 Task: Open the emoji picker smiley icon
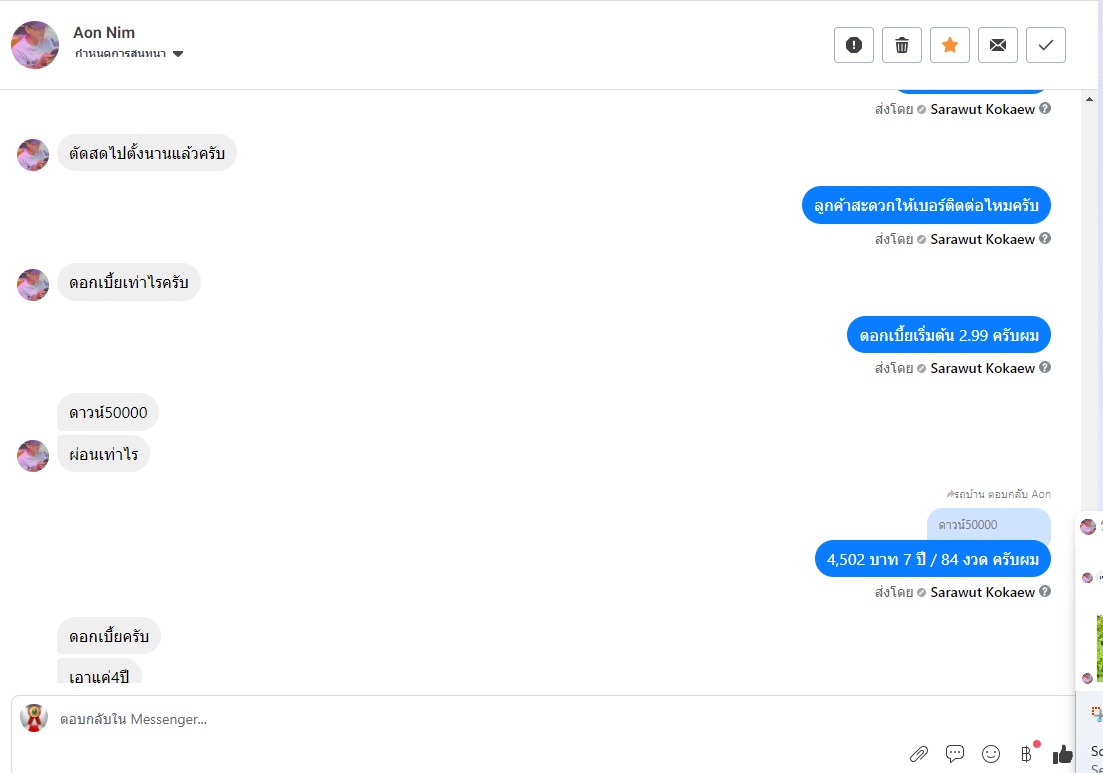(x=991, y=754)
